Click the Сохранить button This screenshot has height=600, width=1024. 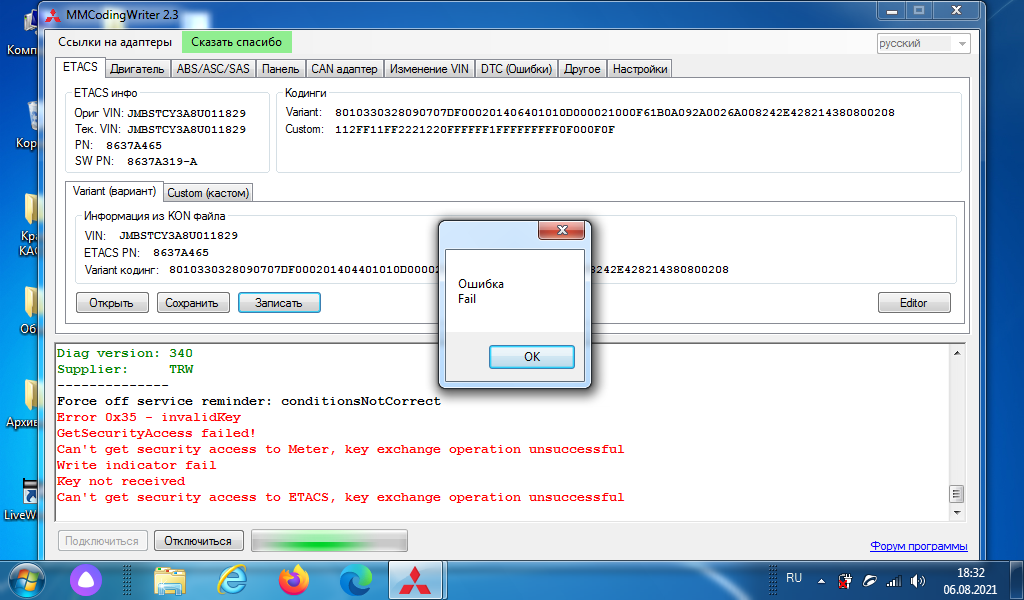(192, 303)
